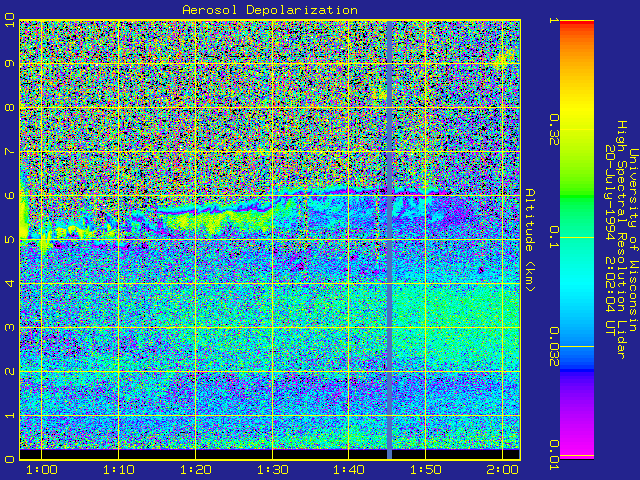Click the 1:50 time axis label
Image resolution: width=640 pixels, height=480 pixels.
click(425, 469)
